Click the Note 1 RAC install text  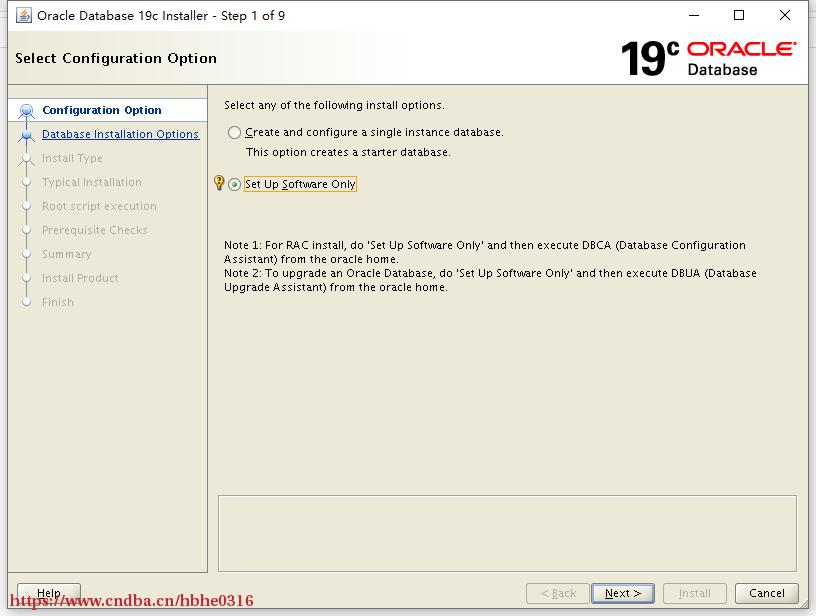[x=484, y=252]
